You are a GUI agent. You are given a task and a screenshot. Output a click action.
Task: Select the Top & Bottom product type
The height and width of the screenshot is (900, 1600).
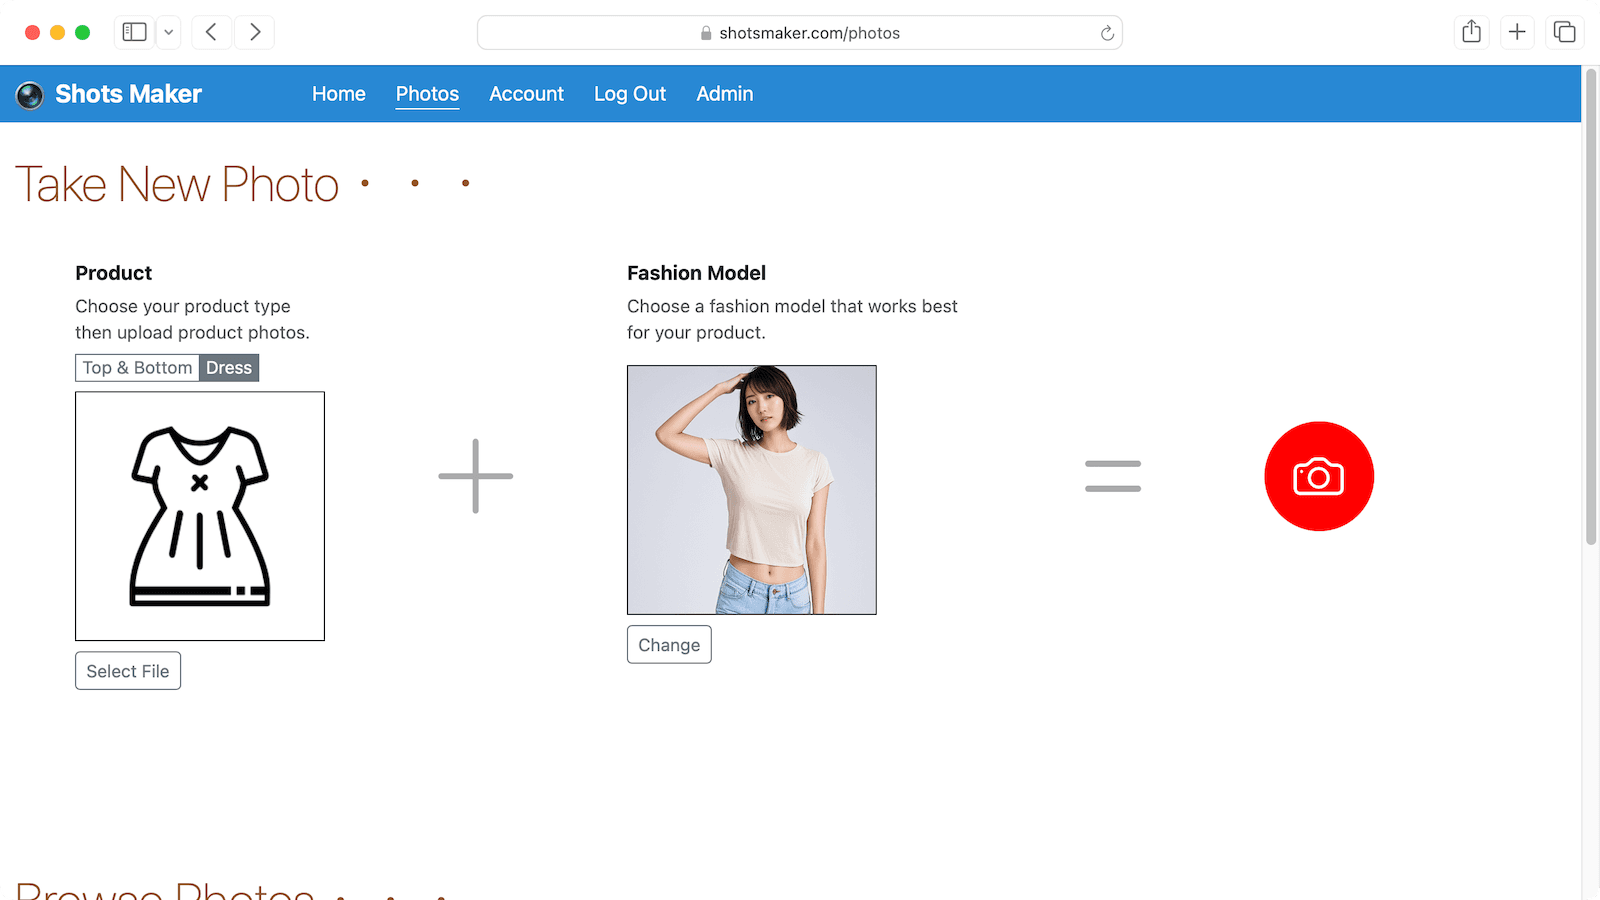[137, 368]
